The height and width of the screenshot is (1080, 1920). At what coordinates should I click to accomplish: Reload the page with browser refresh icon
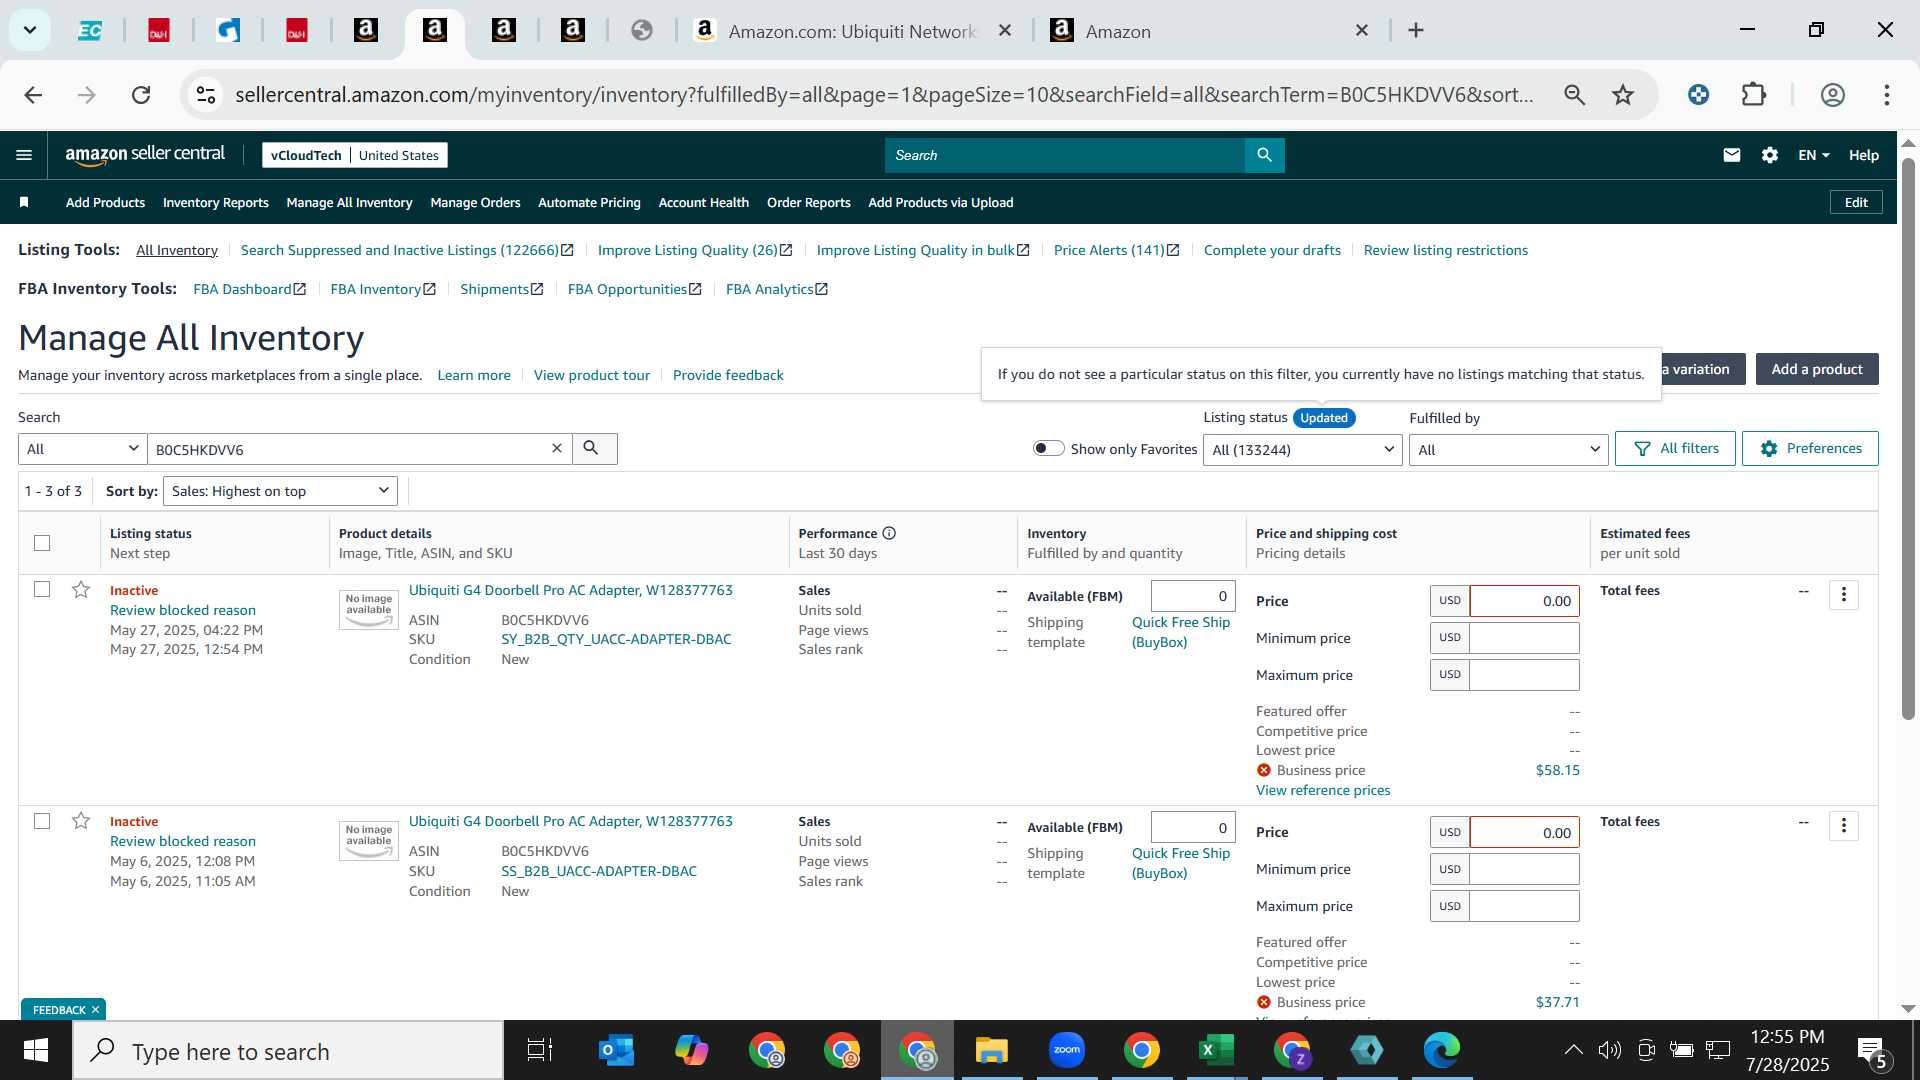coord(141,95)
